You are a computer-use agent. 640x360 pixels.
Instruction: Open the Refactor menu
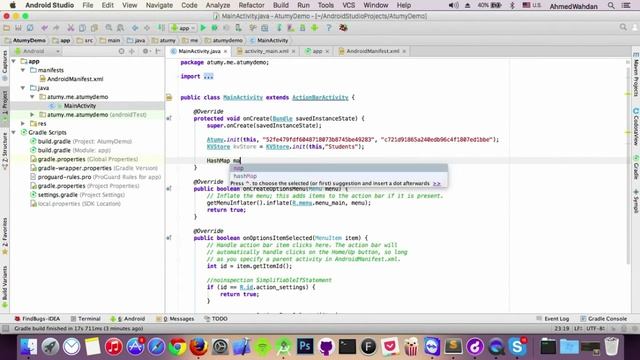pyautogui.click(x=251, y=5)
